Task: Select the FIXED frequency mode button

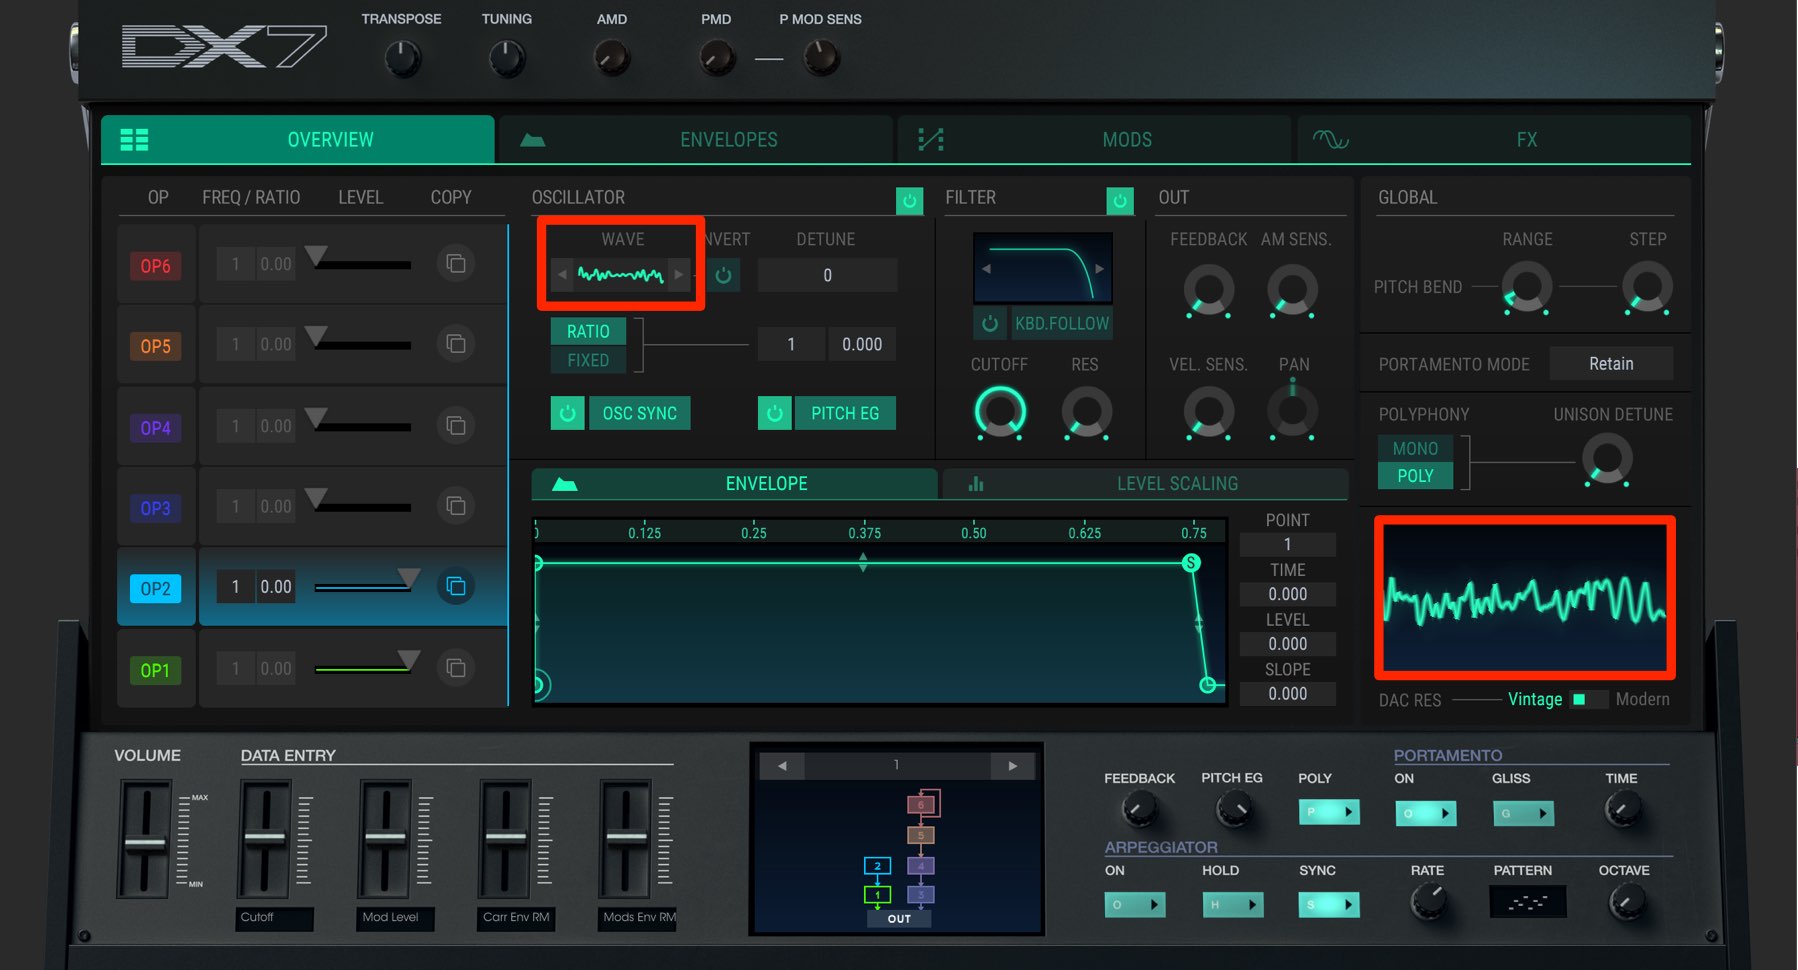Action: (588, 360)
